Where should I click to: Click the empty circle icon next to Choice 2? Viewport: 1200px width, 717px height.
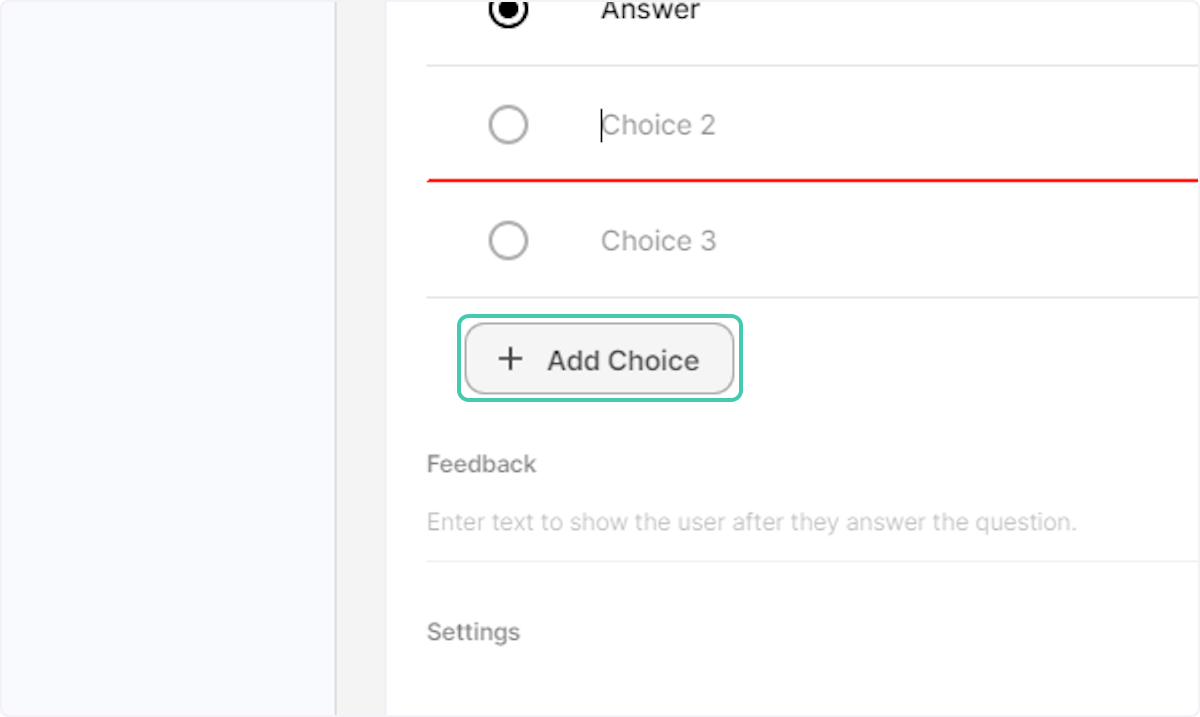tap(508, 124)
